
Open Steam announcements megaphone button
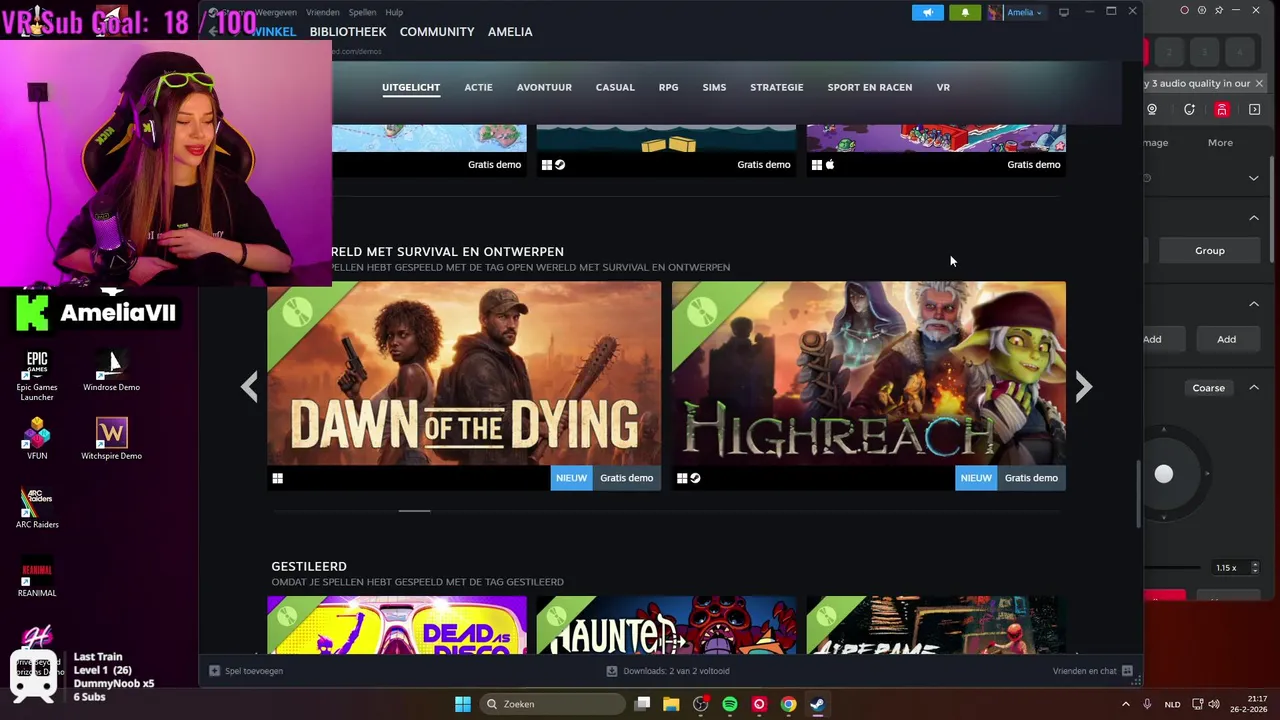click(927, 12)
